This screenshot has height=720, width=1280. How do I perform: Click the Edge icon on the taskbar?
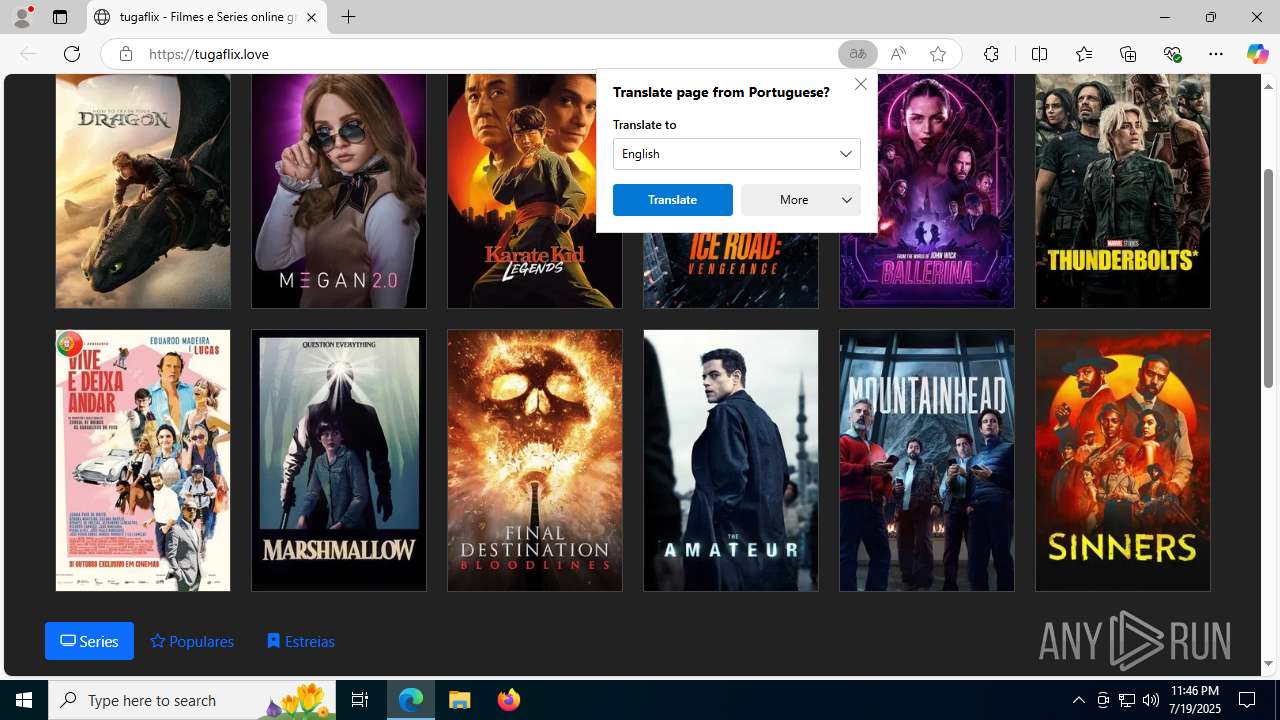(x=411, y=700)
